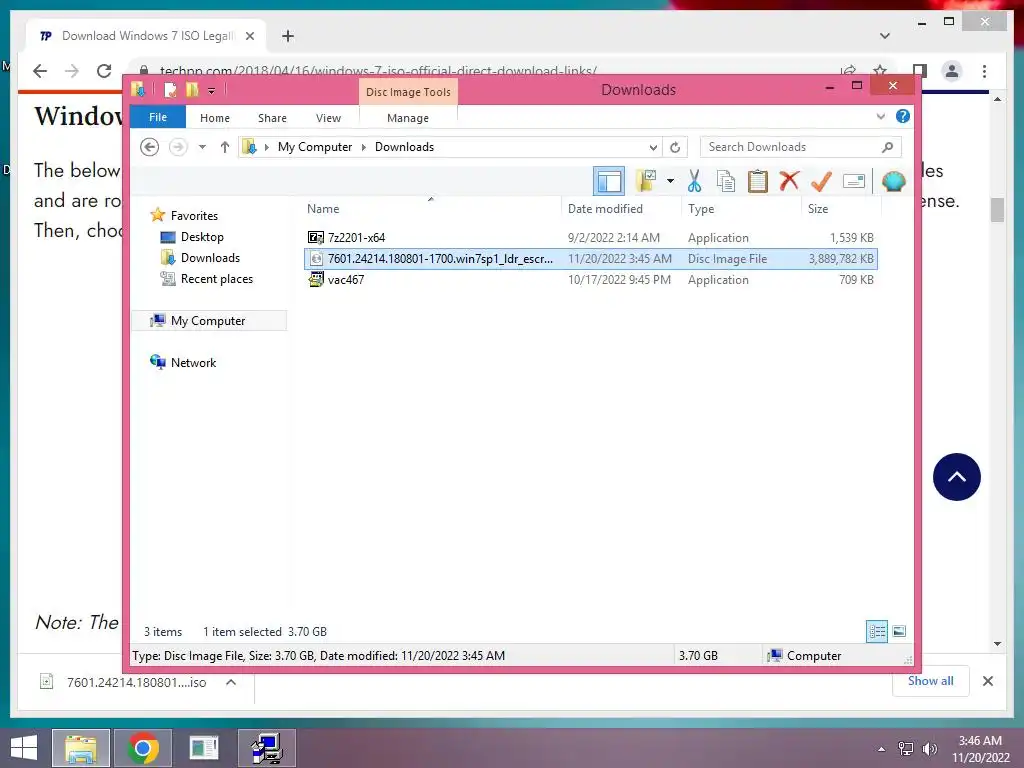This screenshot has width=1024, height=768.
Task: Expand the quick access toolbar customize arrow
Action: pos(212,91)
